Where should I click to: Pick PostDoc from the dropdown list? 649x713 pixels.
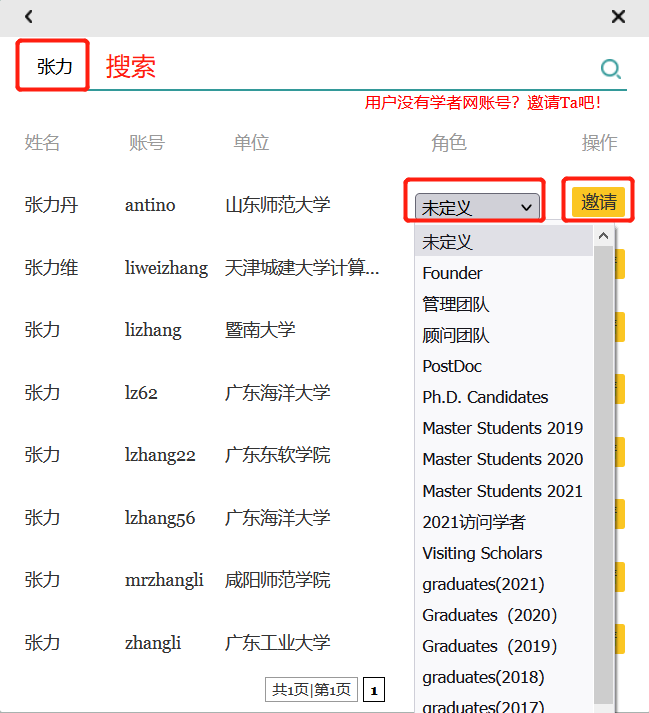pyautogui.click(x=452, y=366)
